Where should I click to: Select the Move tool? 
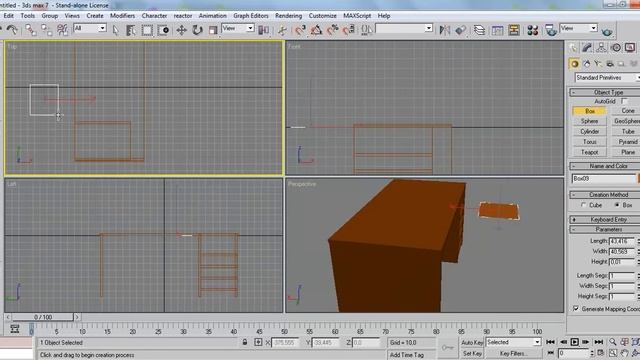182,30
